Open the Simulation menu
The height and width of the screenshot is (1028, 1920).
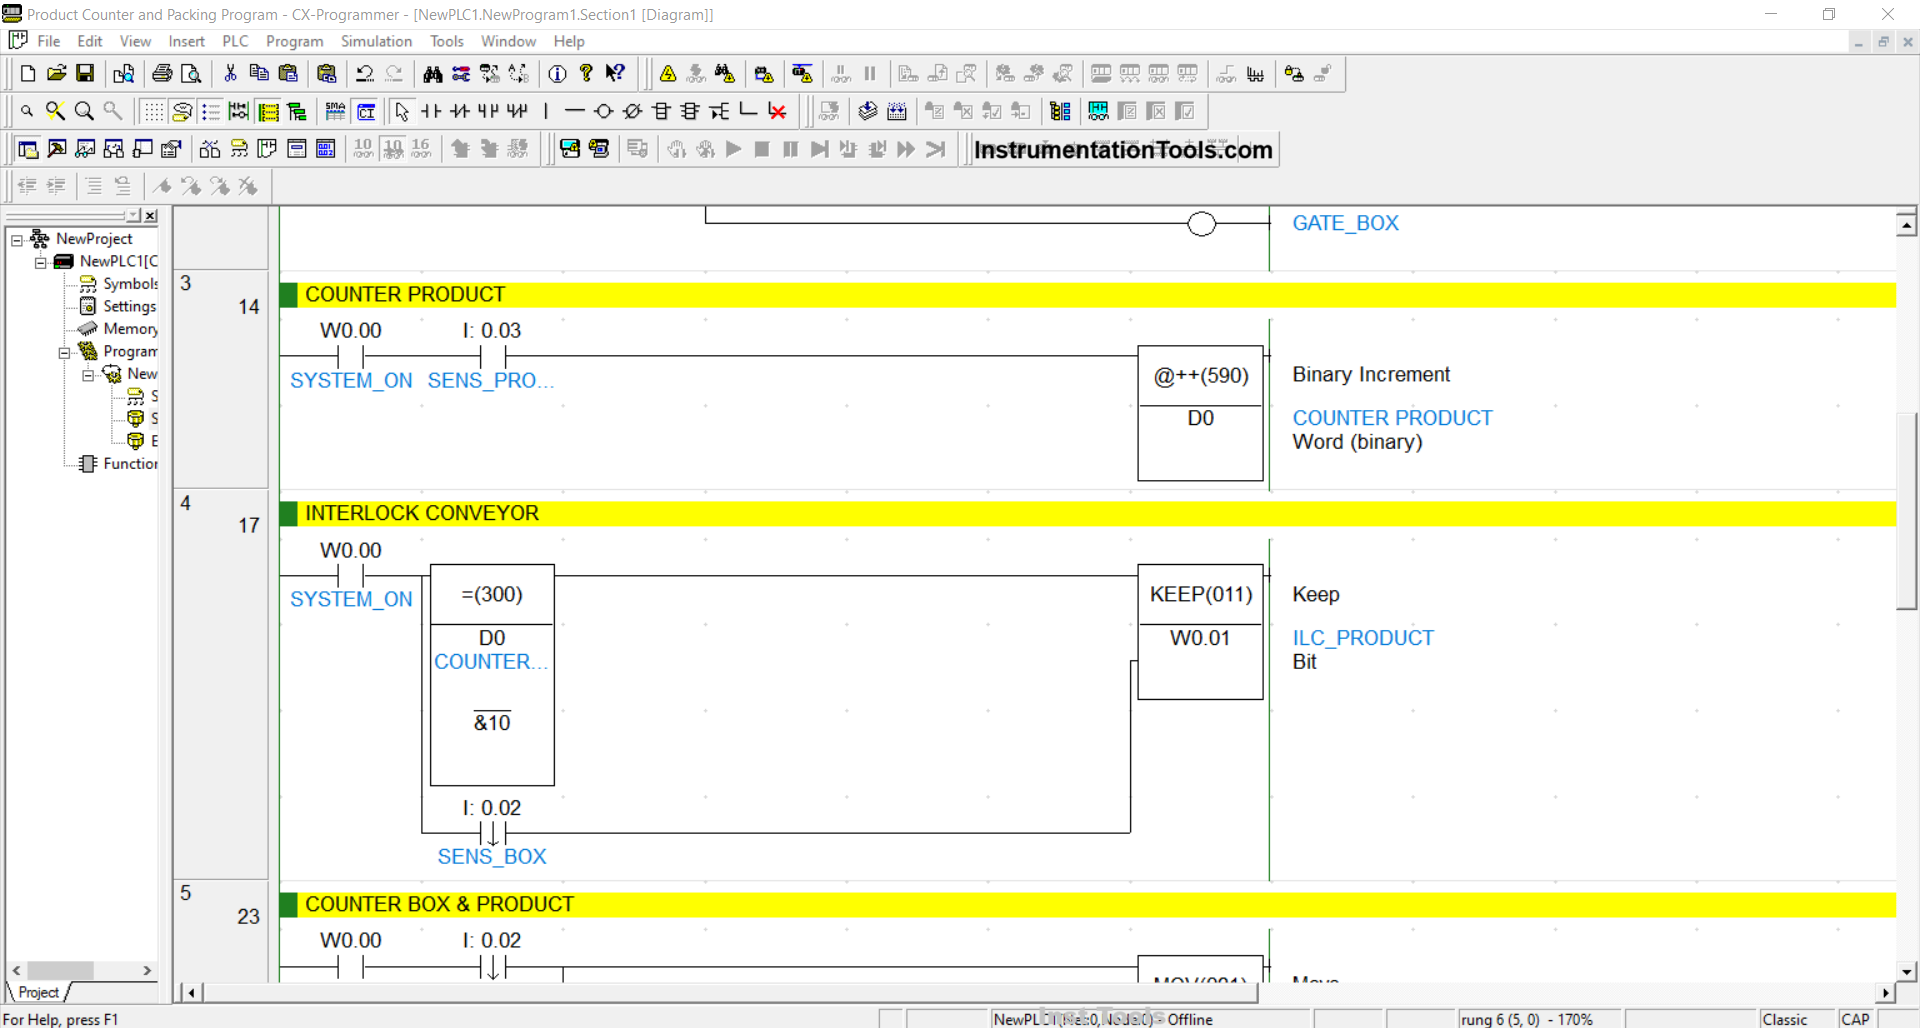375,41
